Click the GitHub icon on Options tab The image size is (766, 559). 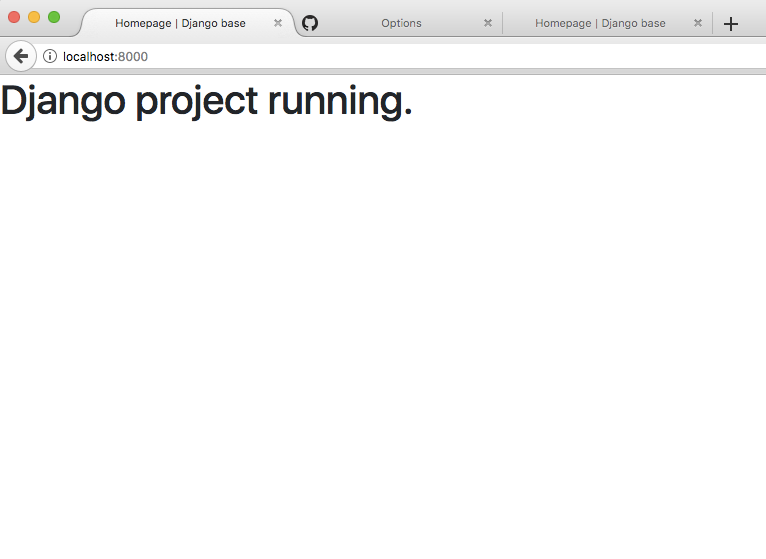click(x=310, y=23)
